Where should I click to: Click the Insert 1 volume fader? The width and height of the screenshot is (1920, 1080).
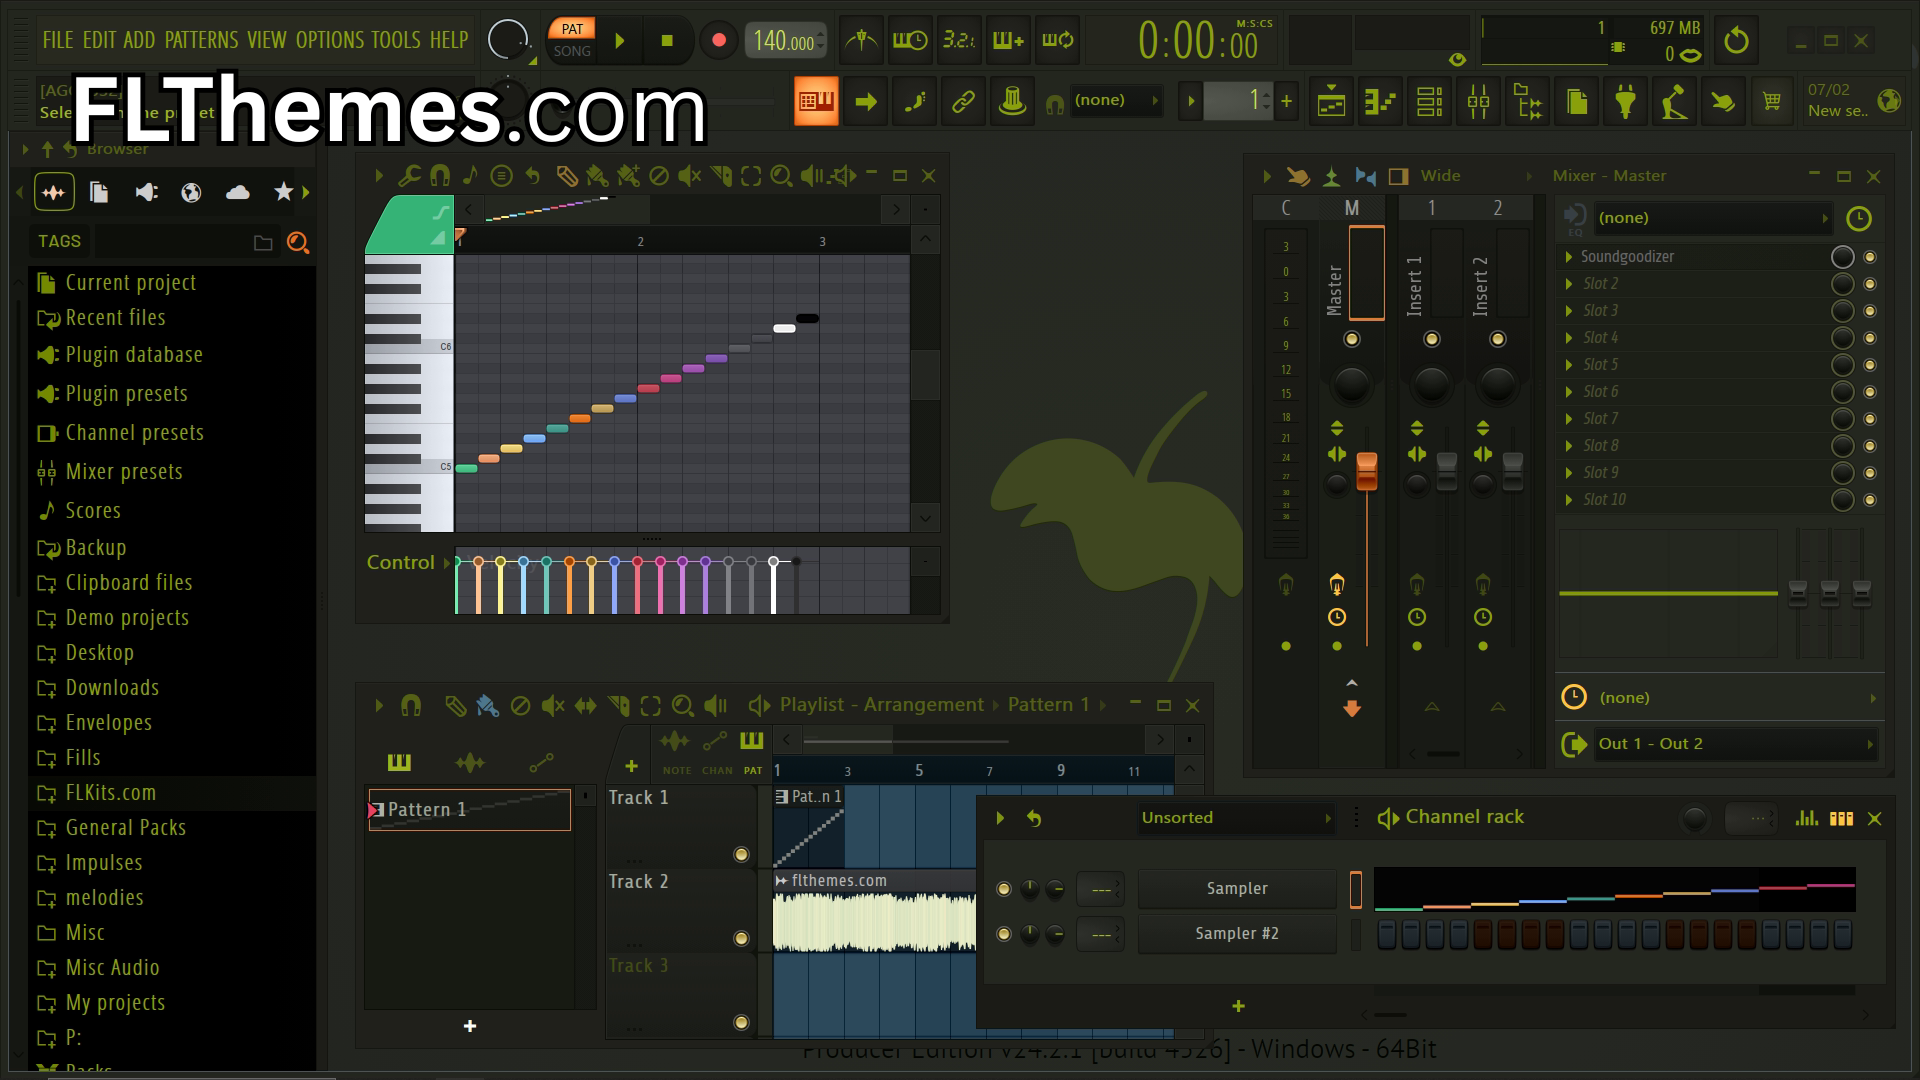pos(1447,471)
